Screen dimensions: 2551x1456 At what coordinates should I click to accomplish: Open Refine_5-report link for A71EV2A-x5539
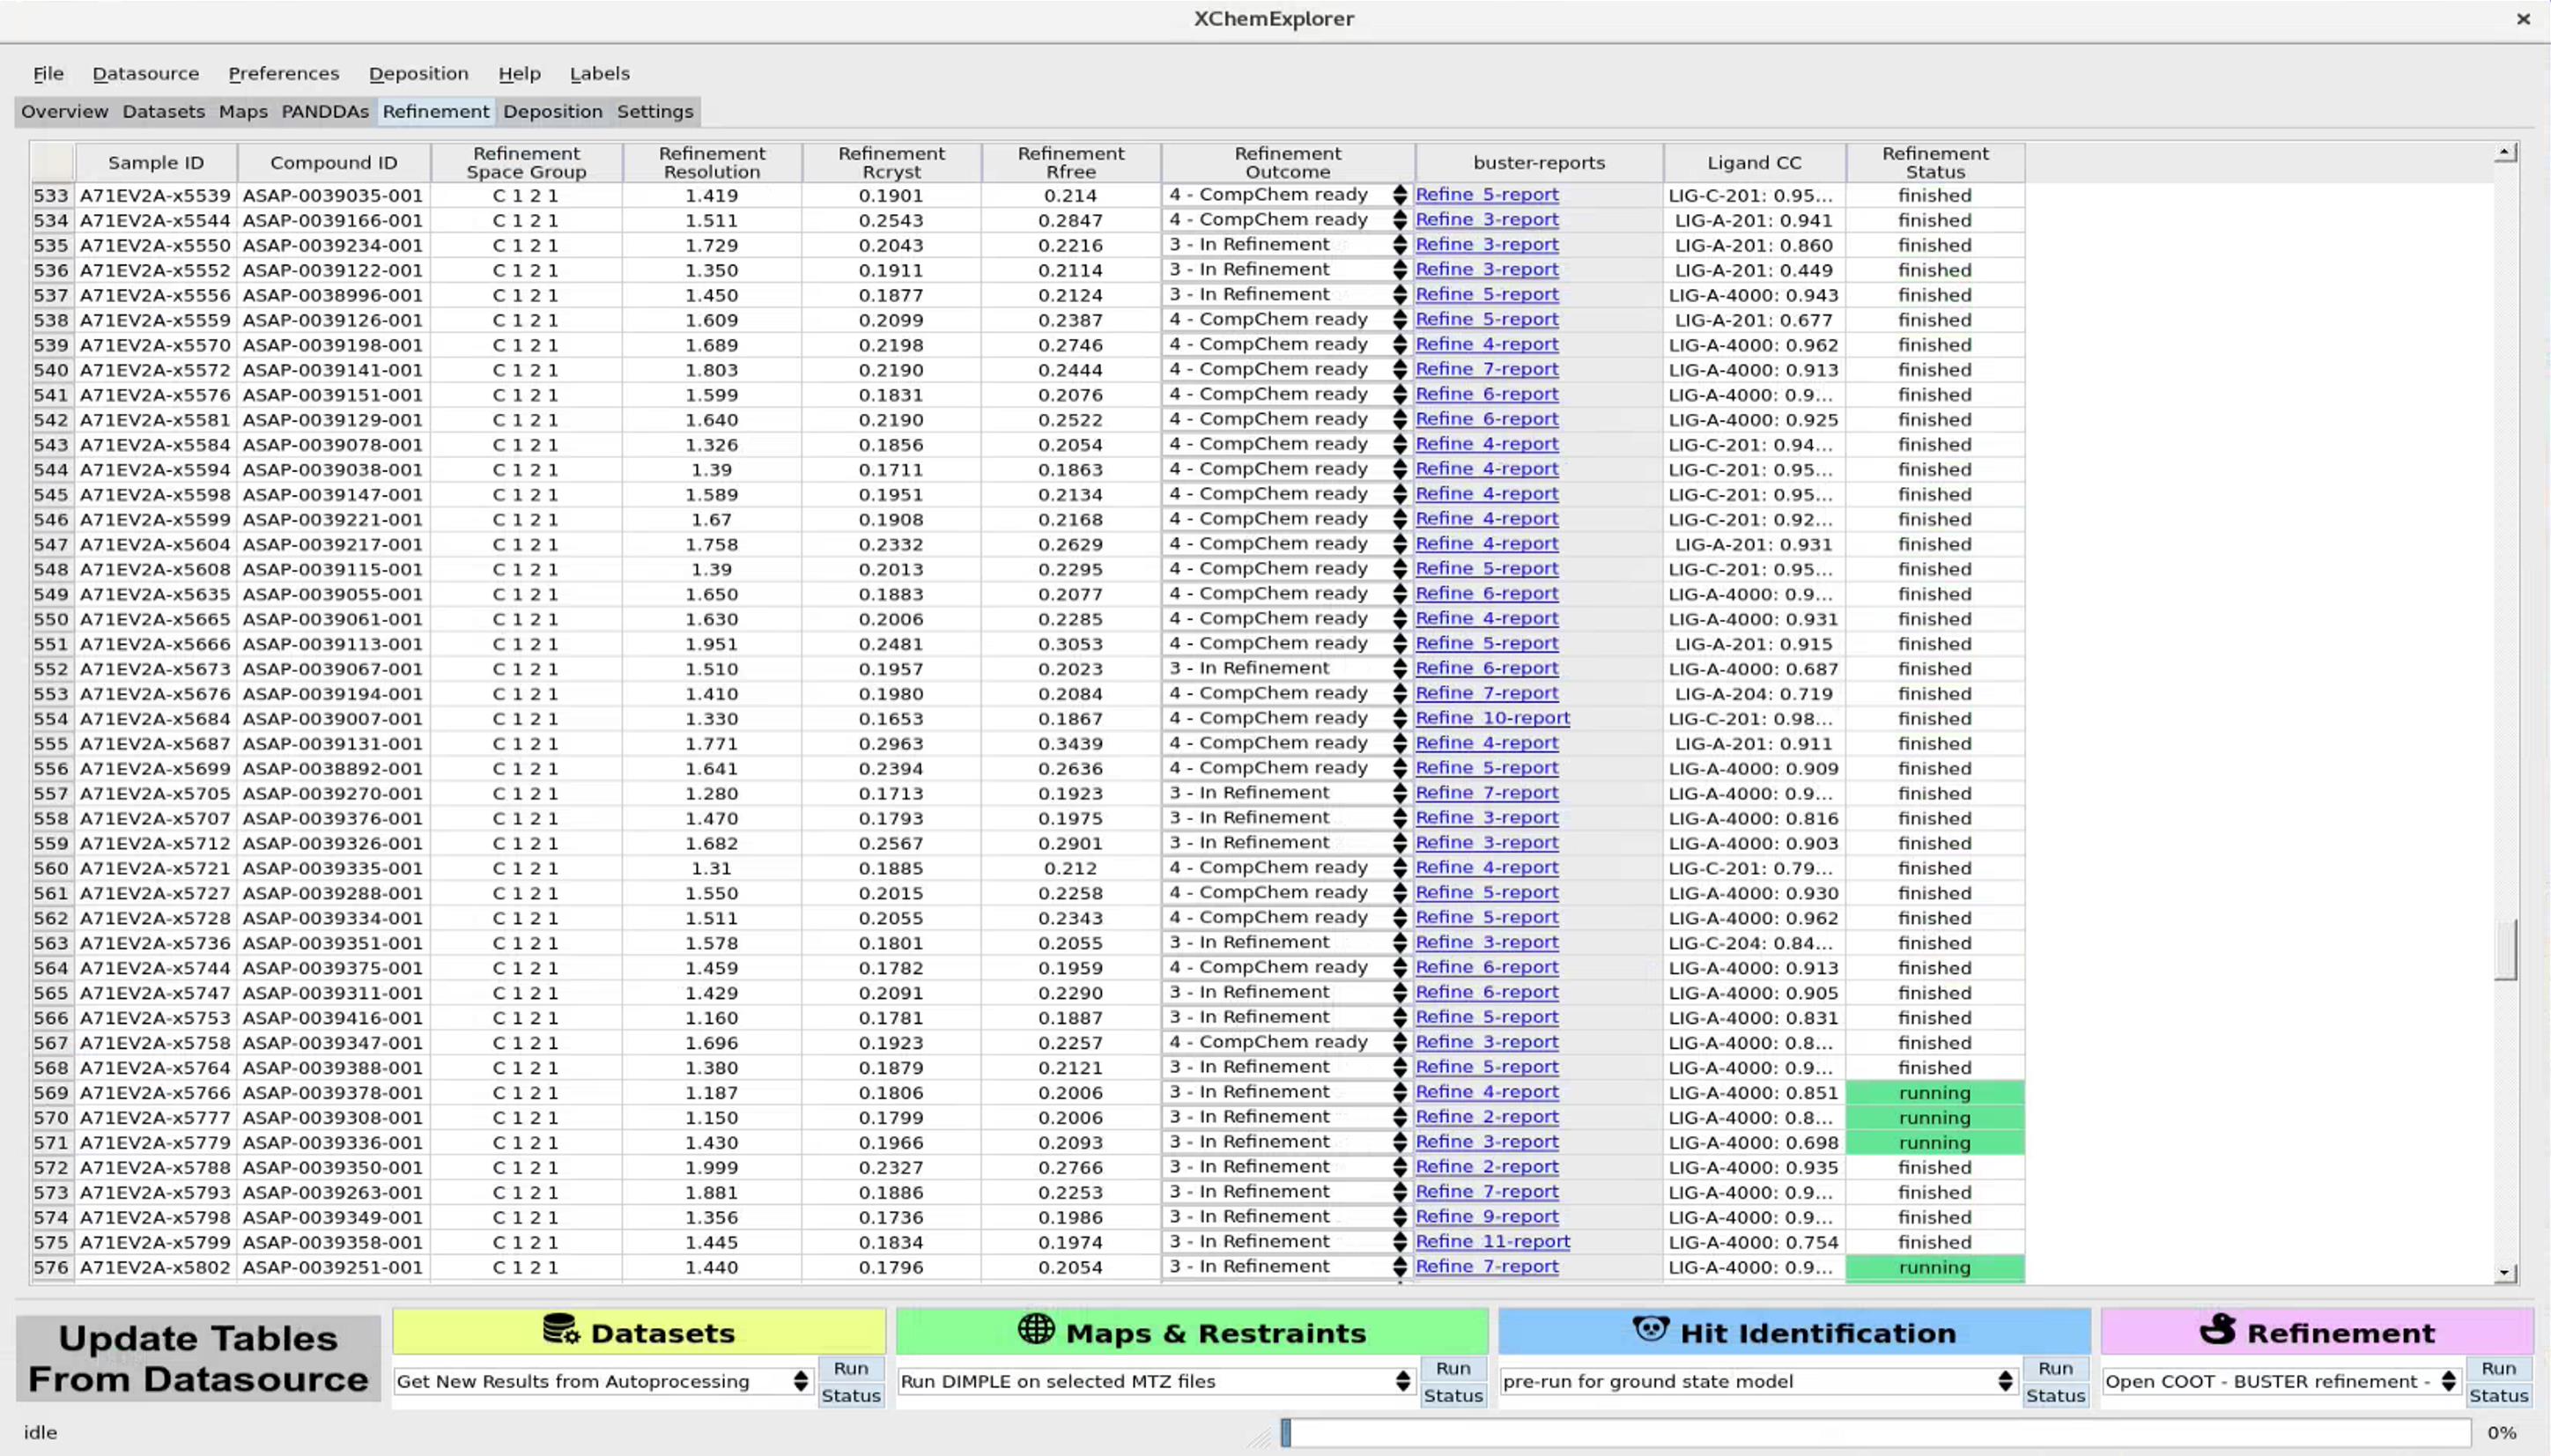[x=1487, y=194]
